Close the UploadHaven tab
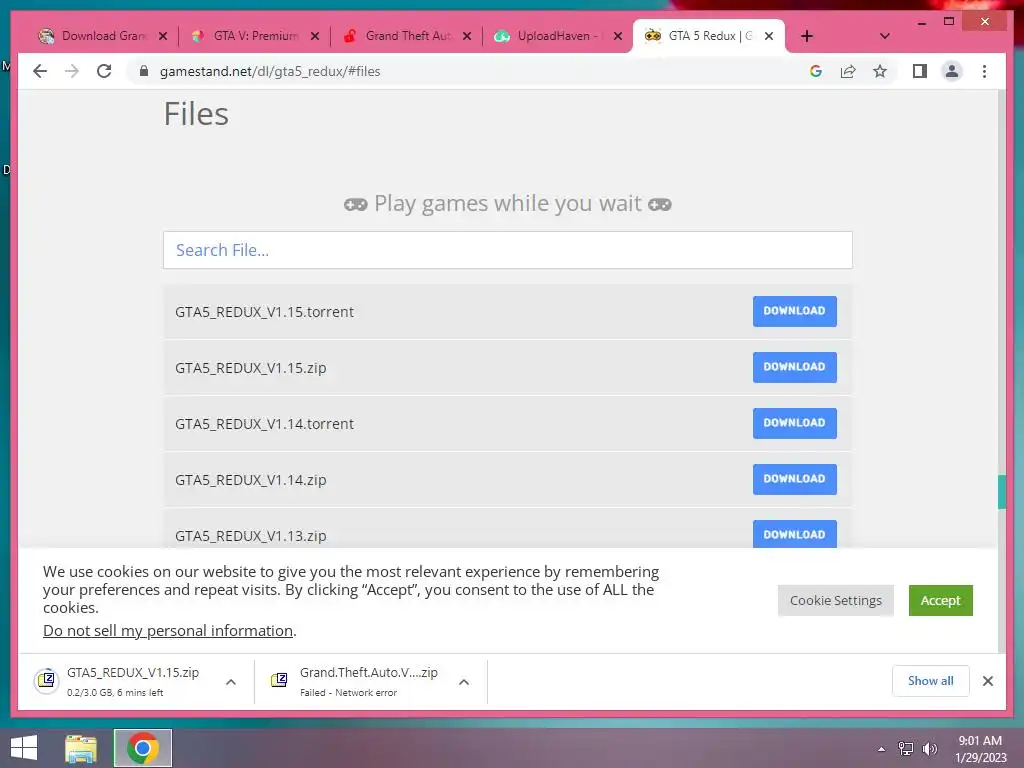 pyautogui.click(x=618, y=36)
